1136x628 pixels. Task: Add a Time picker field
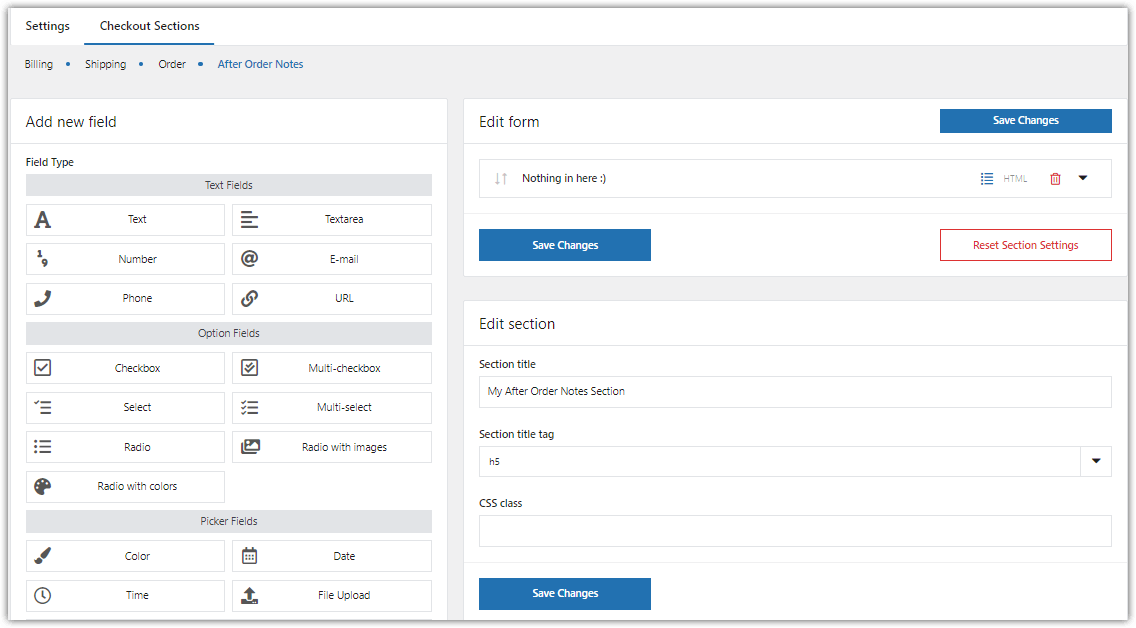pyautogui.click(x=125, y=595)
